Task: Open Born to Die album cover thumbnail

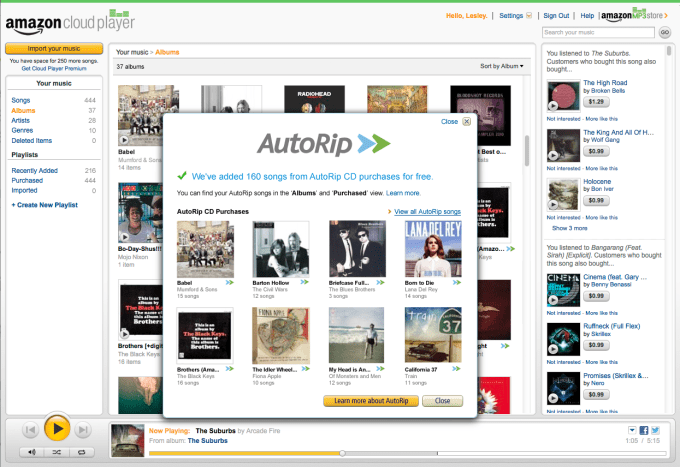Action: pos(433,249)
